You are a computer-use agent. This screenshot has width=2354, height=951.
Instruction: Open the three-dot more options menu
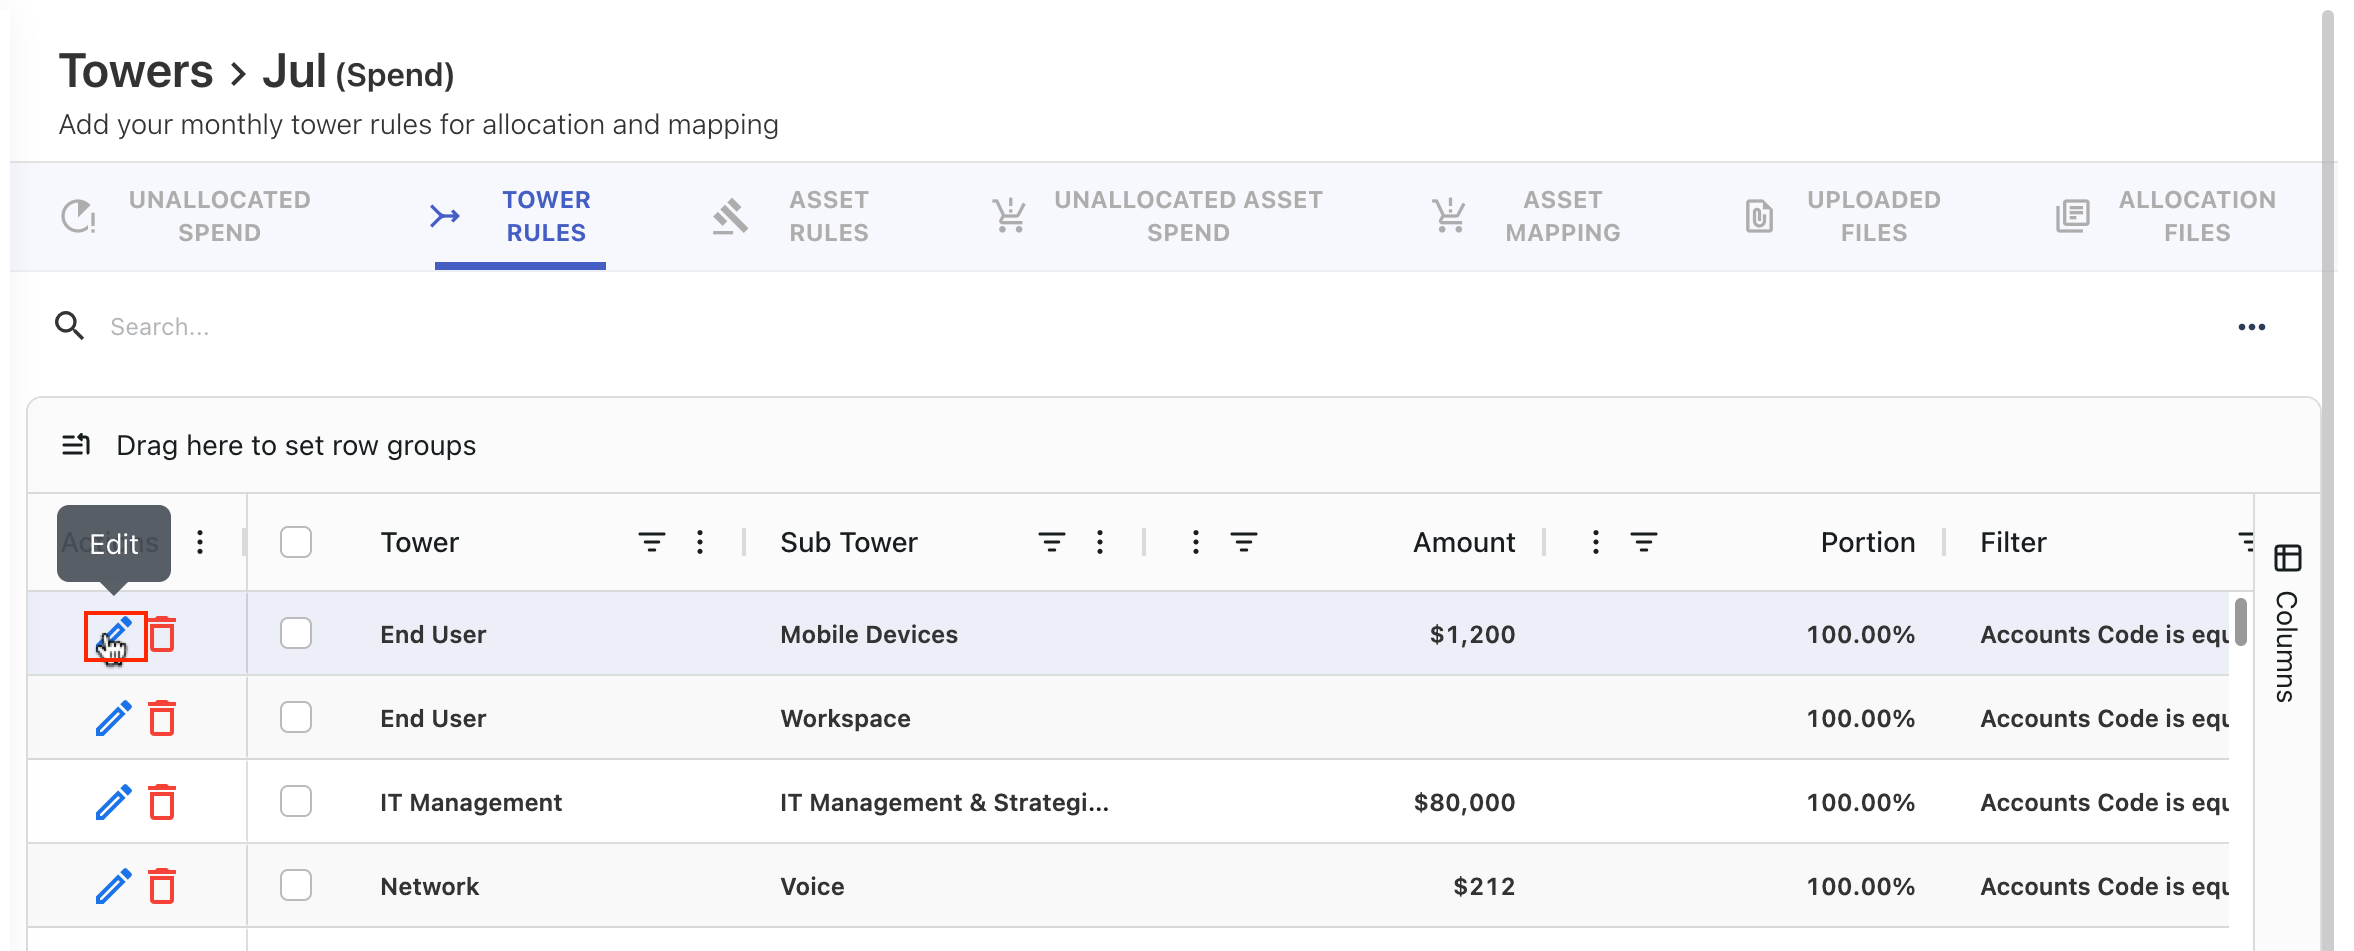pos(2251,327)
